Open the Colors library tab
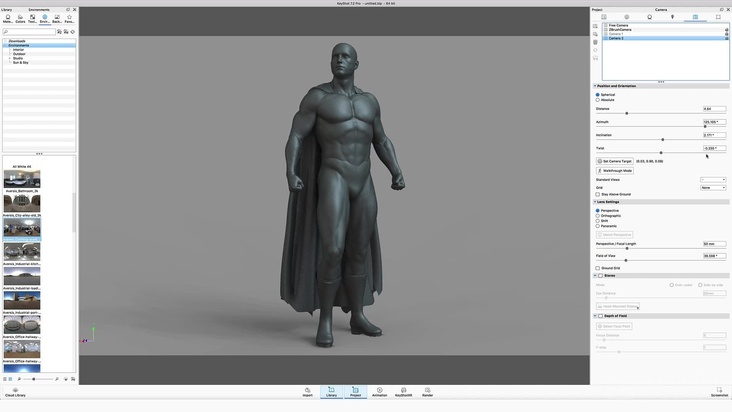Viewport: 732px width, 412px height. tap(20, 19)
